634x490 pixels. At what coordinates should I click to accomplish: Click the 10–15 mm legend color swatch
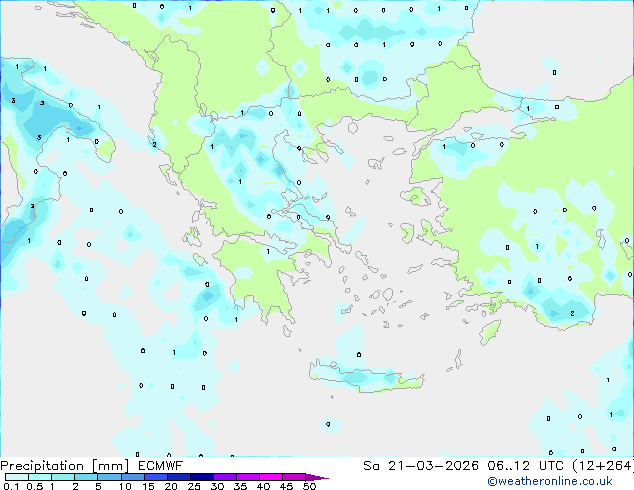click(132, 477)
